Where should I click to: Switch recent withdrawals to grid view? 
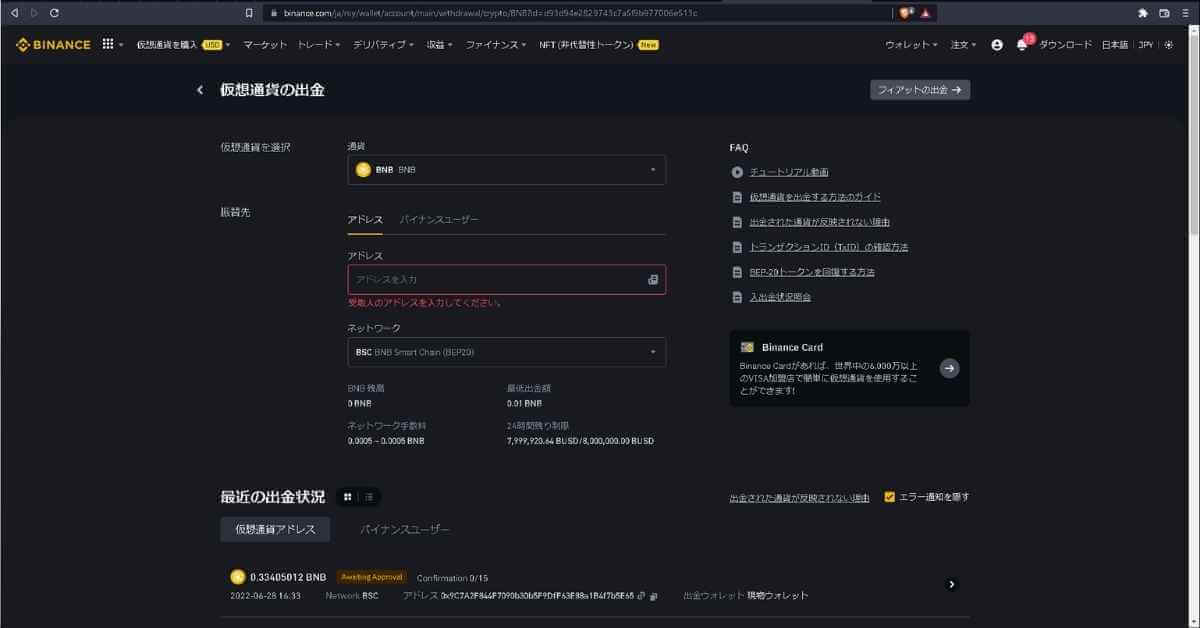(x=347, y=497)
